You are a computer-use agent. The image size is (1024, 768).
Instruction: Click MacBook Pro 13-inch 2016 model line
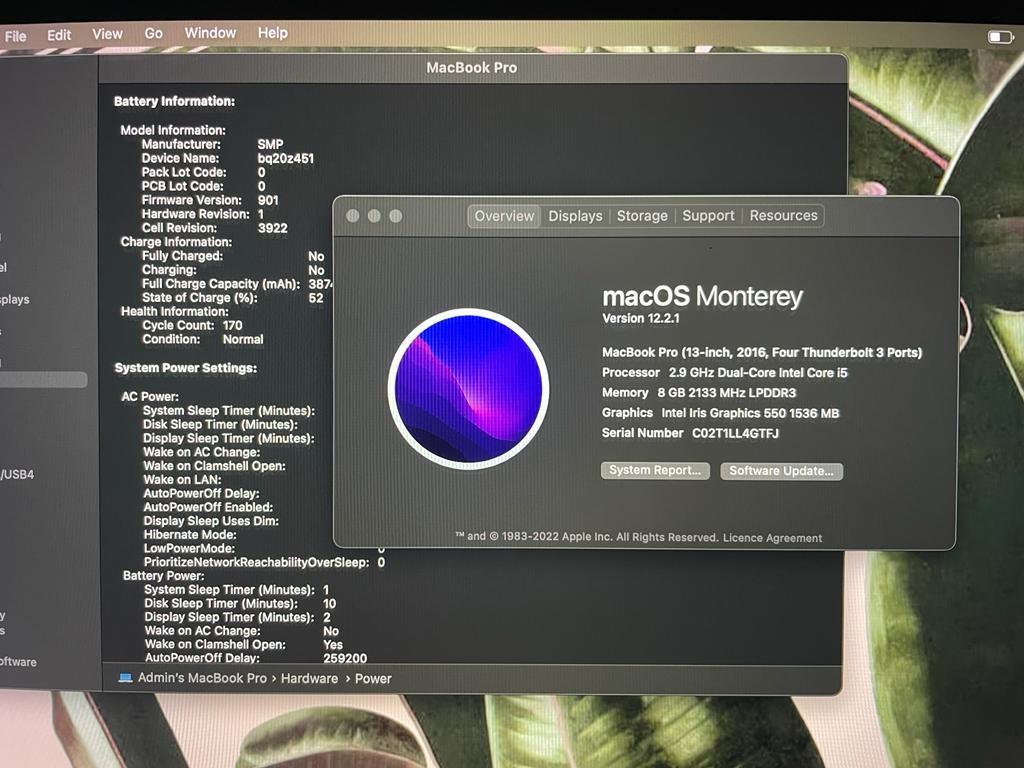pos(761,352)
